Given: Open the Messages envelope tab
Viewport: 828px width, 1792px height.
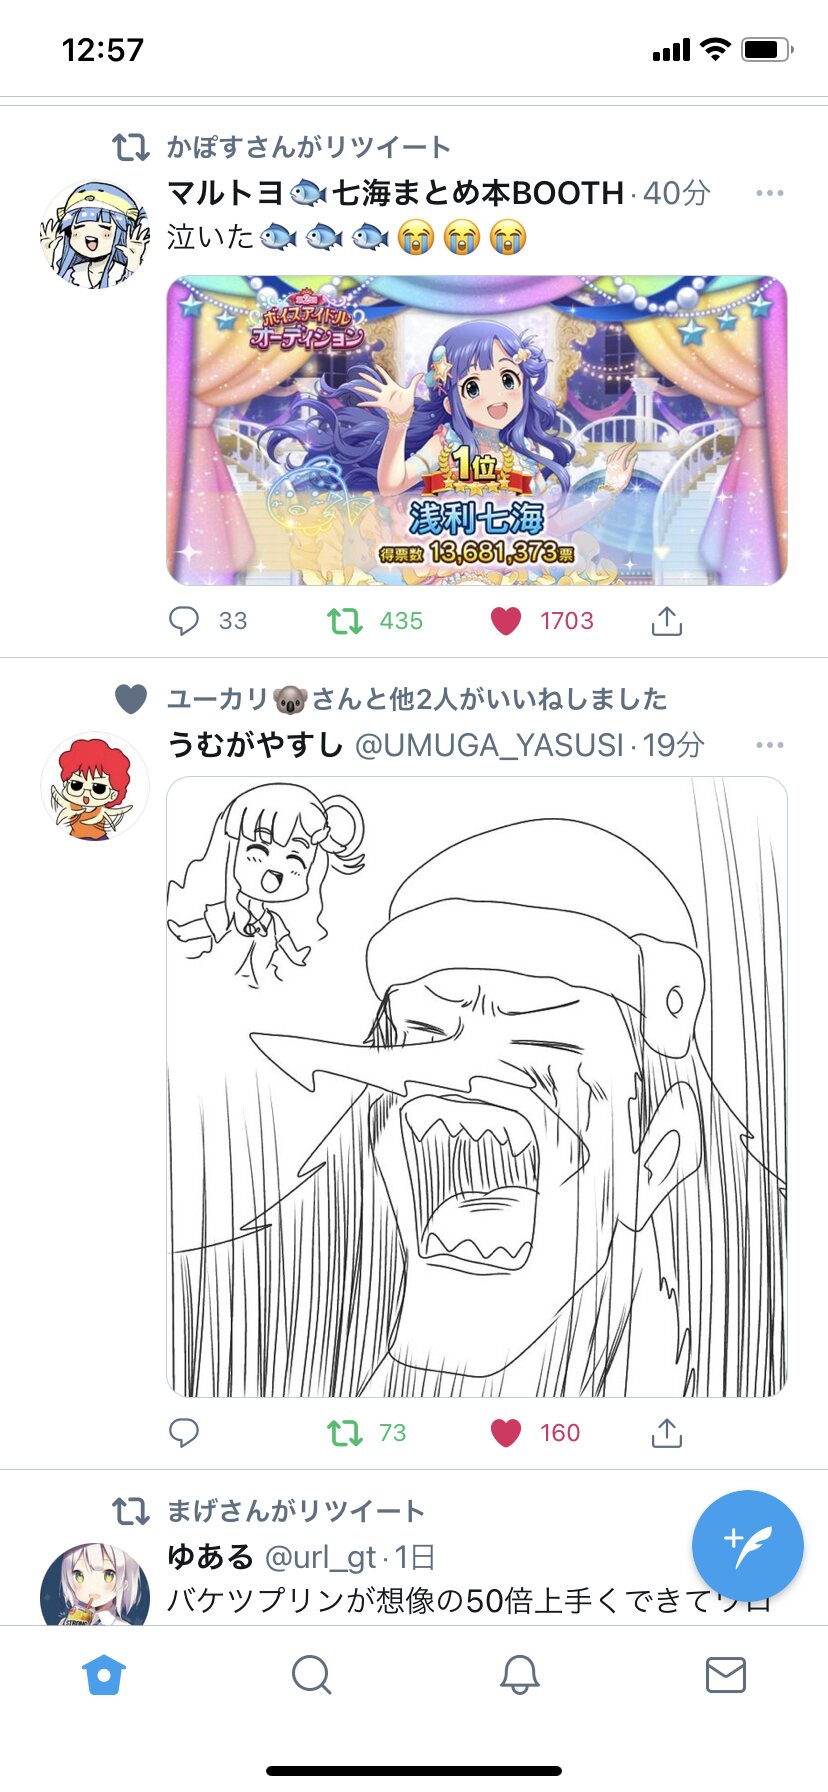Looking at the screenshot, I should pos(725,1674).
